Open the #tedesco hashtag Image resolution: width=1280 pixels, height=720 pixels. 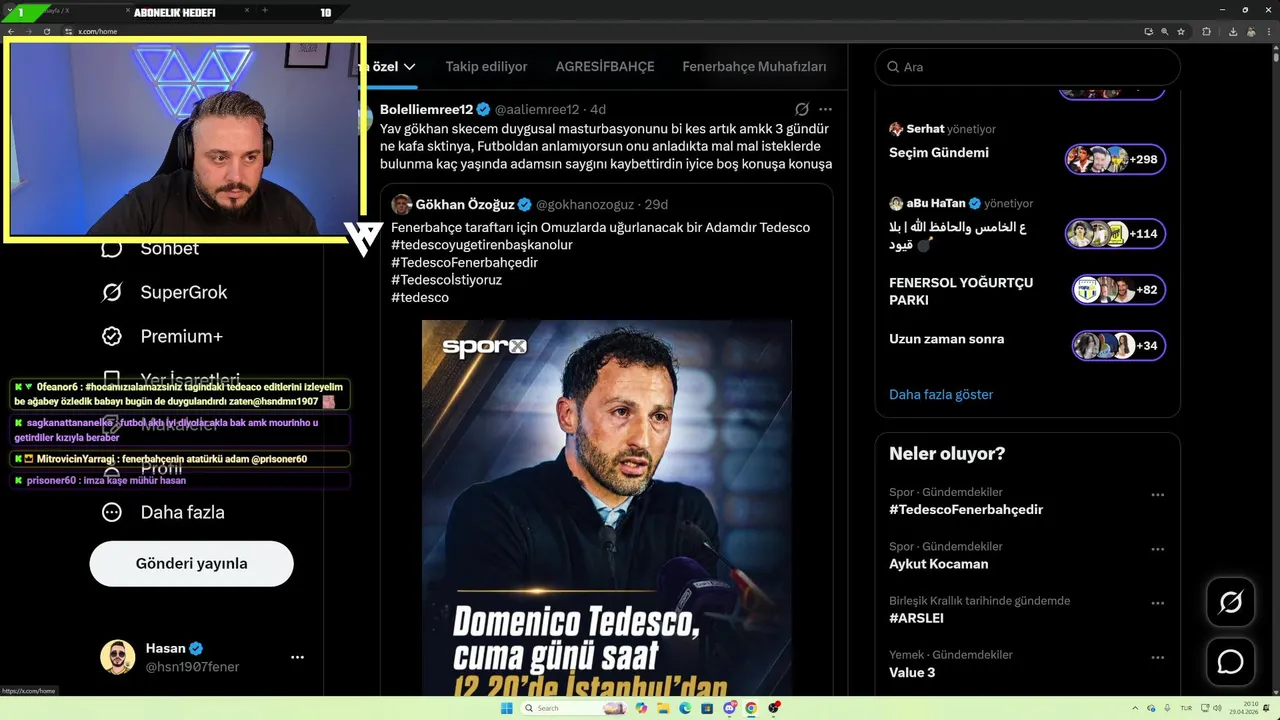[x=420, y=297]
